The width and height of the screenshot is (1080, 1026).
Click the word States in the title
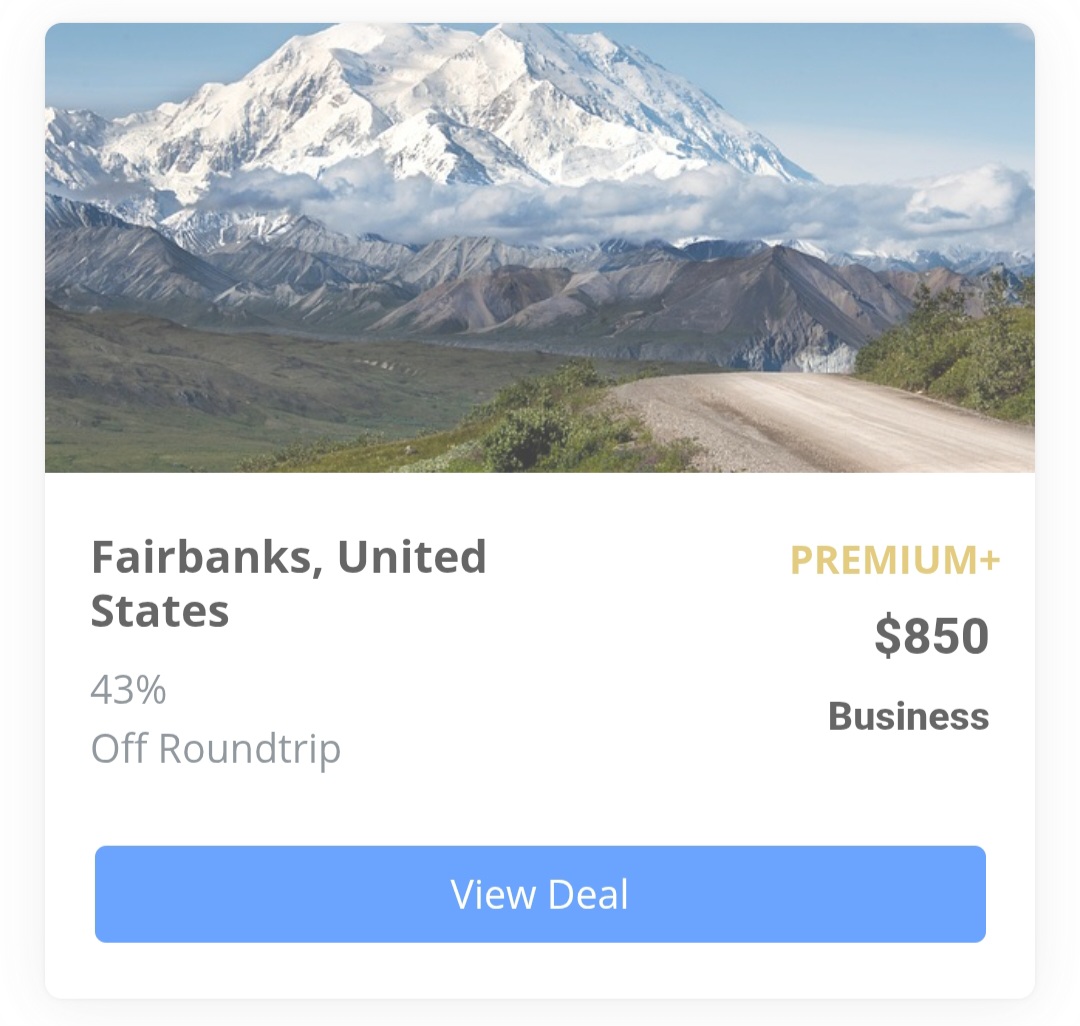(160, 611)
